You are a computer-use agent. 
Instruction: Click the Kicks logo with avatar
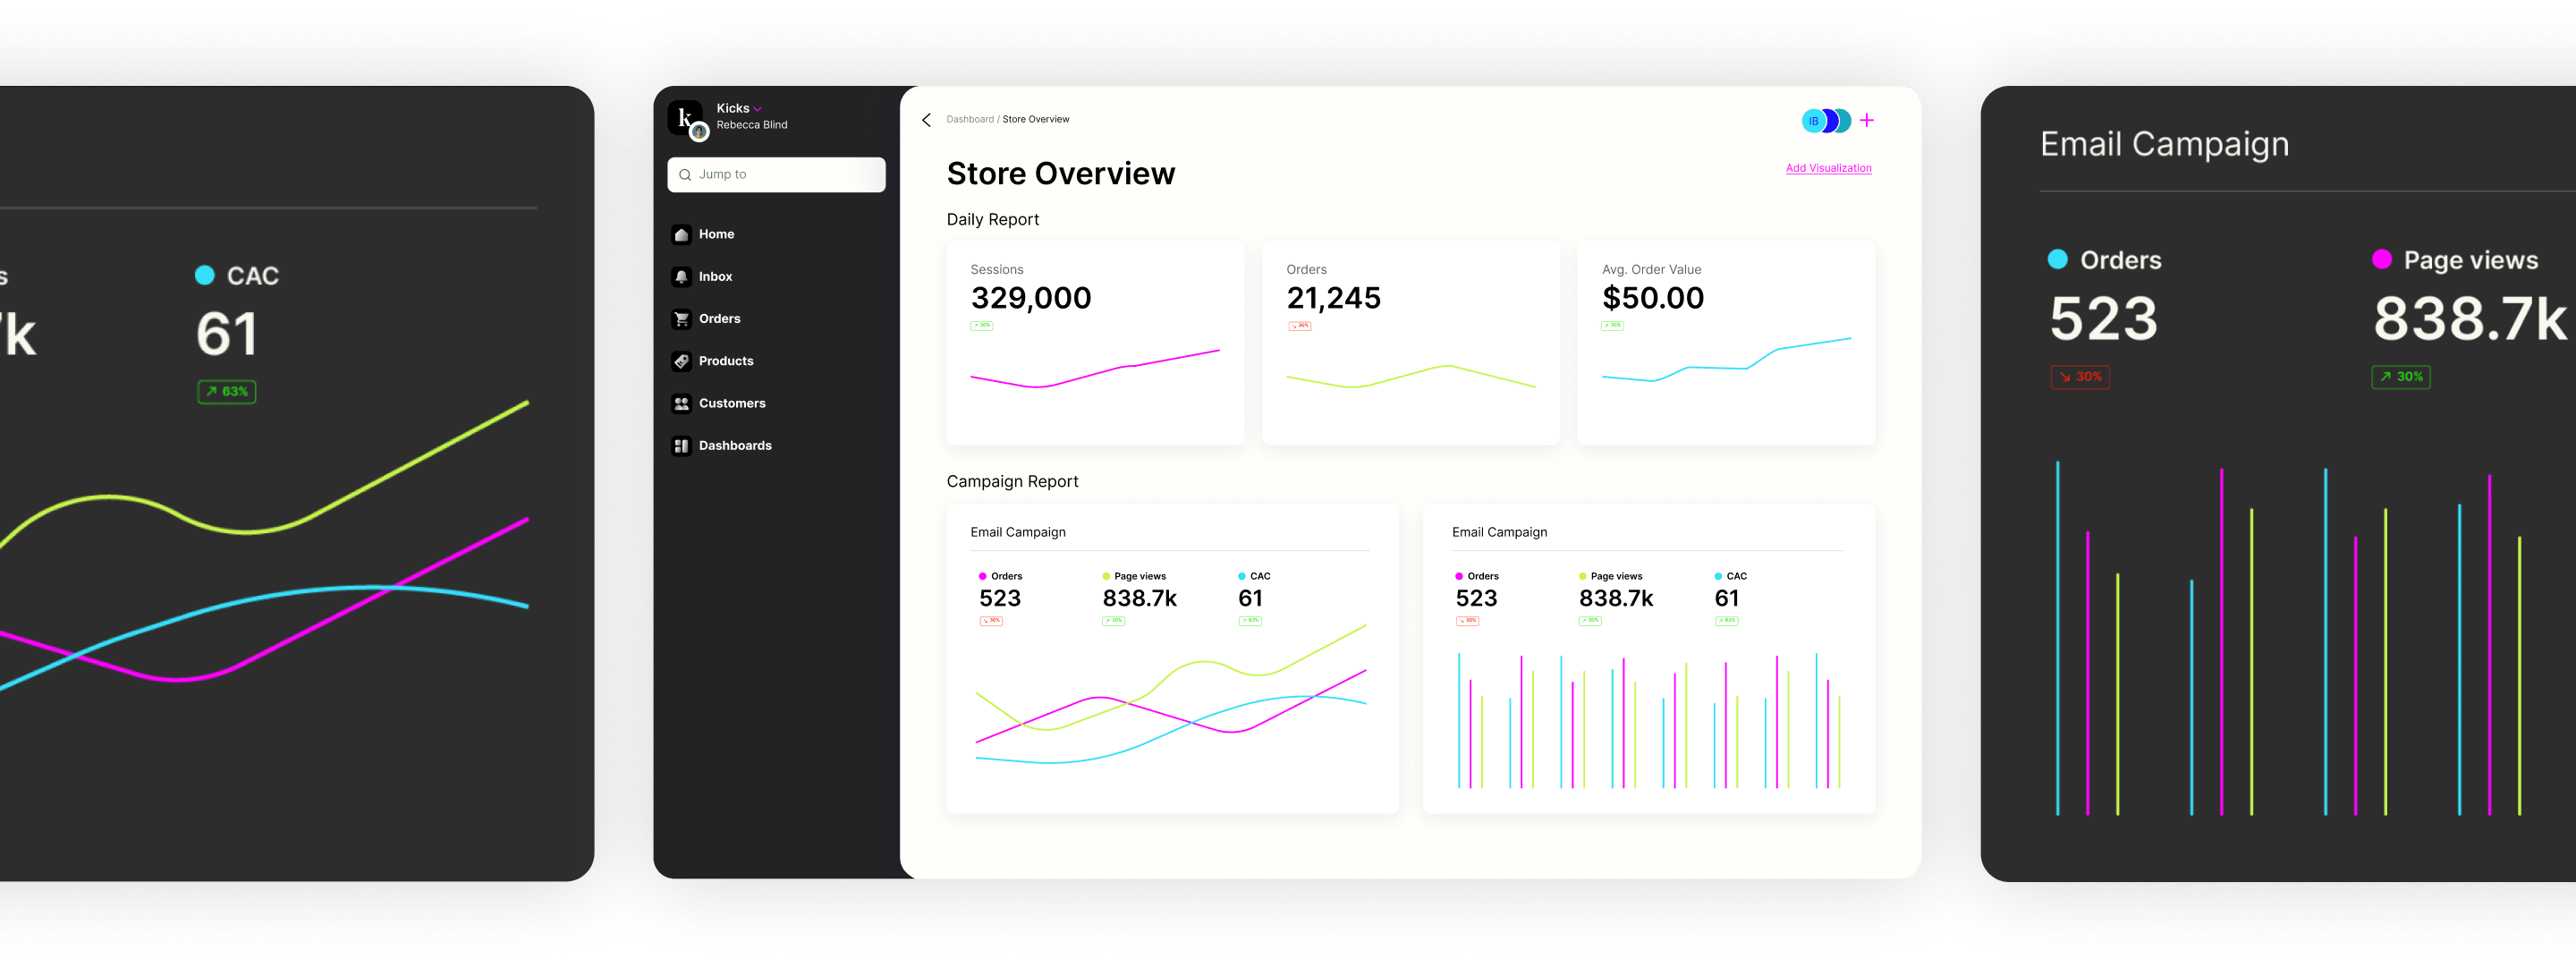[686, 119]
